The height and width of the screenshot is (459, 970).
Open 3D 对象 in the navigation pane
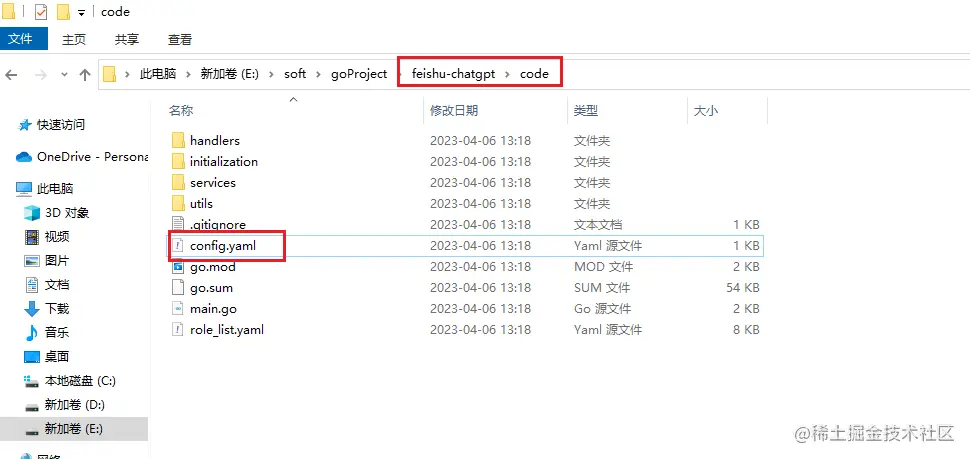[67, 213]
